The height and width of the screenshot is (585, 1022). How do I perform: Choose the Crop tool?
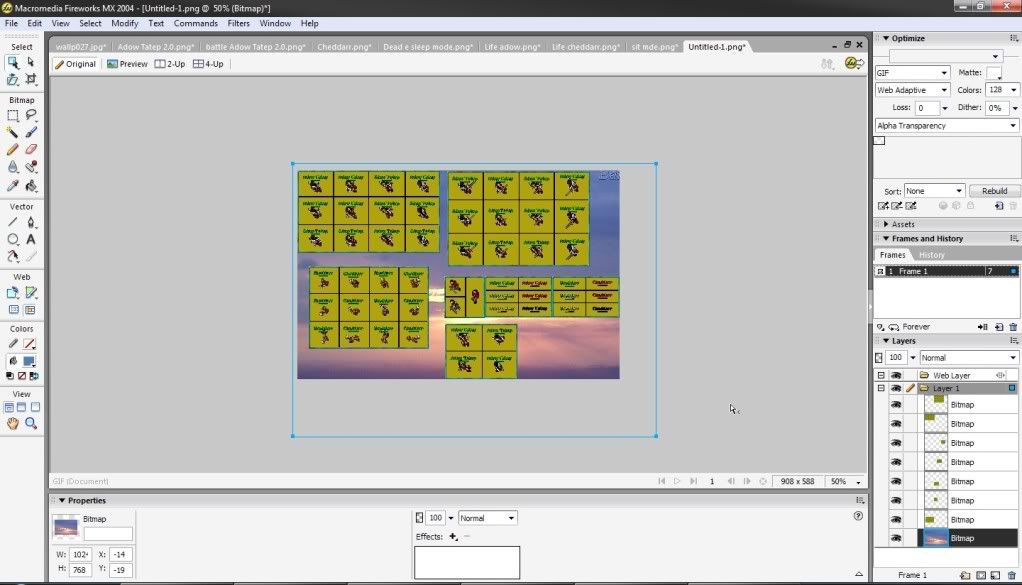click(31, 79)
